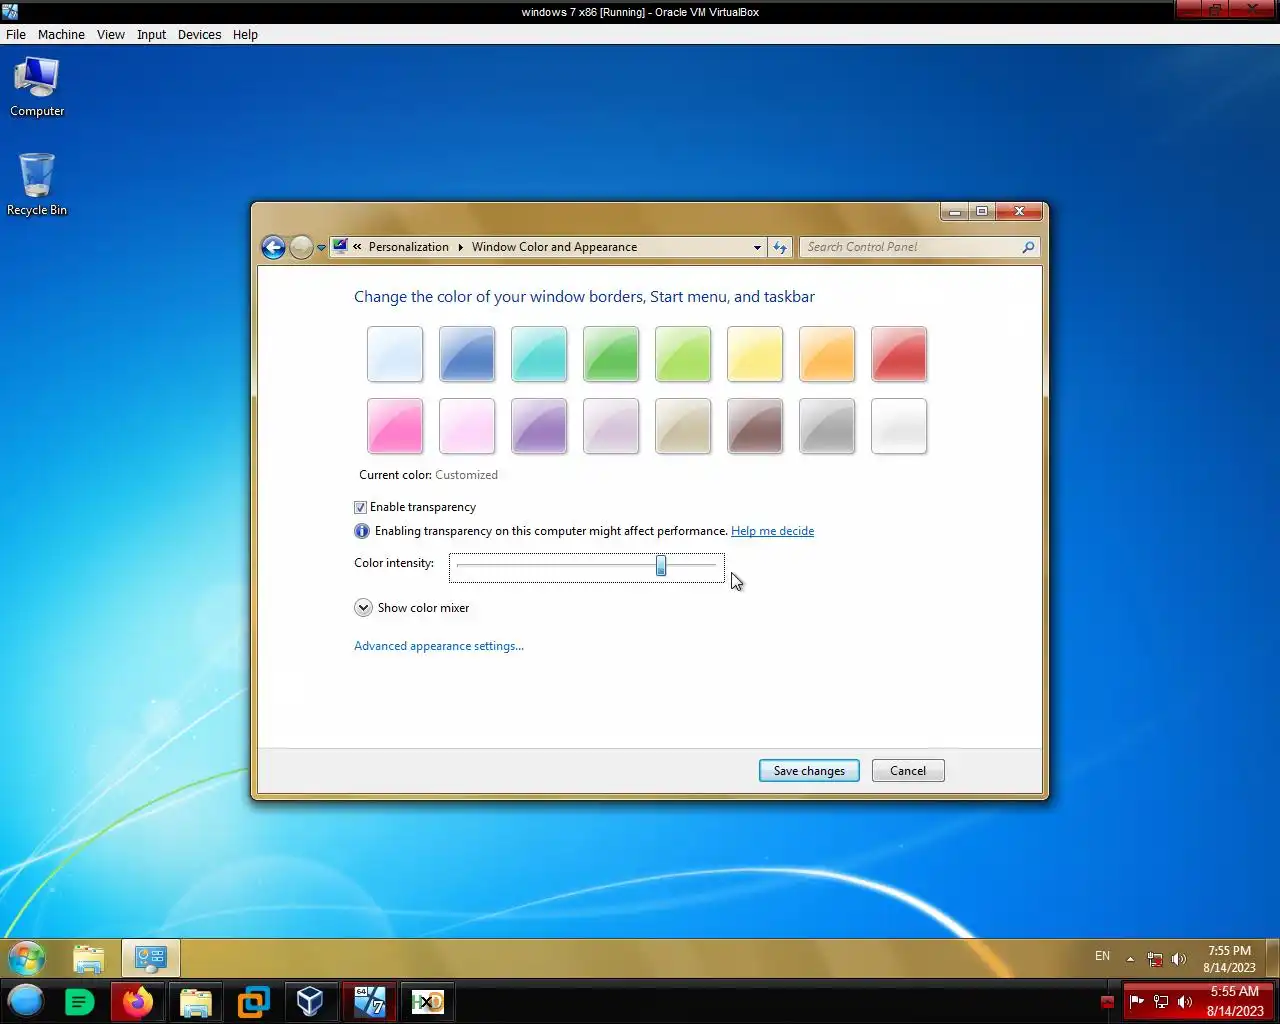Viewport: 1280px width, 1024px height.
Task: Open the recent pages dropdown near Back button
Action: (321, 247)
